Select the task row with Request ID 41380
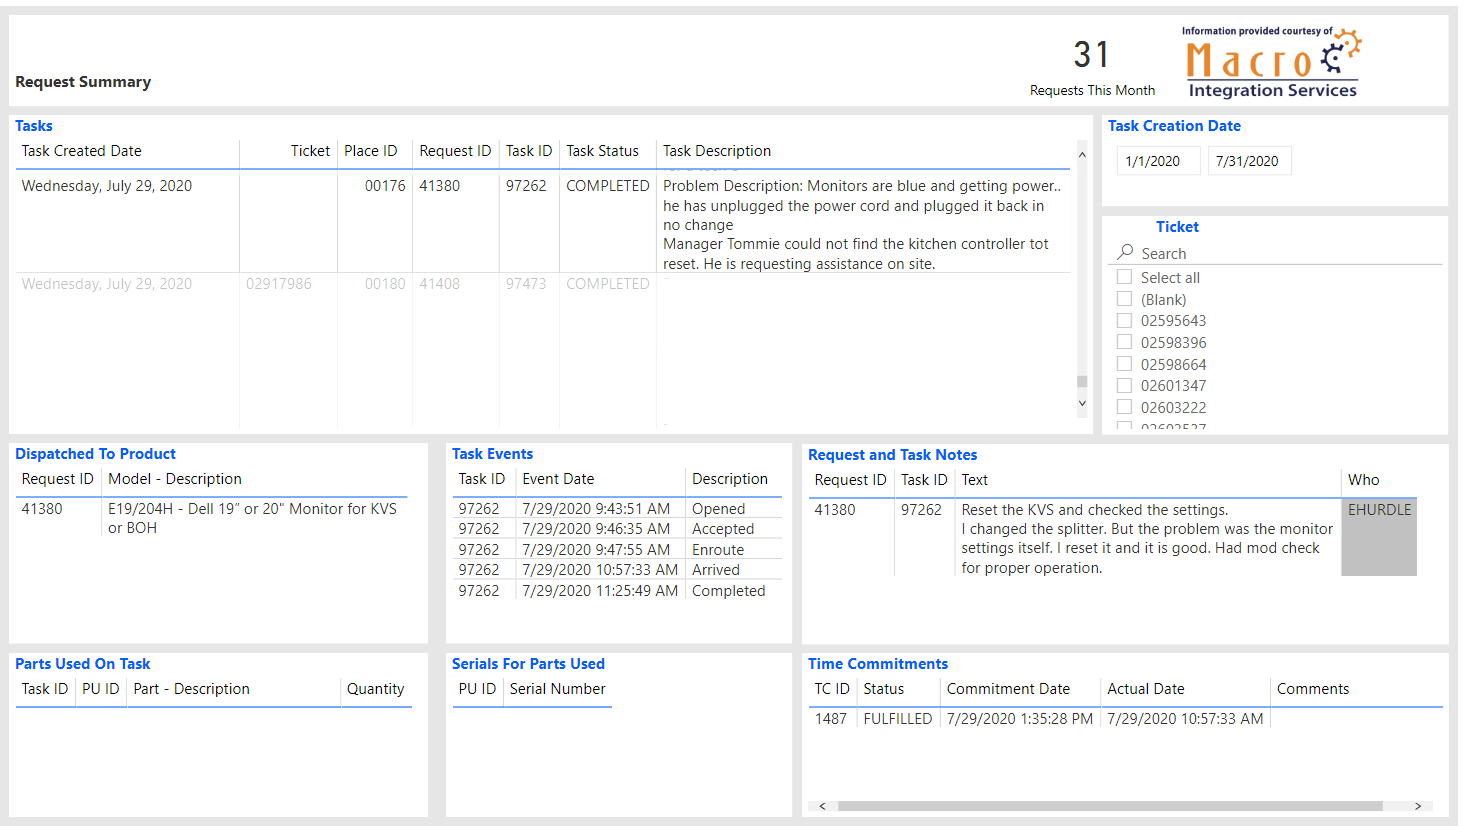Screen dimensions: 1464x826 point(439,186)
